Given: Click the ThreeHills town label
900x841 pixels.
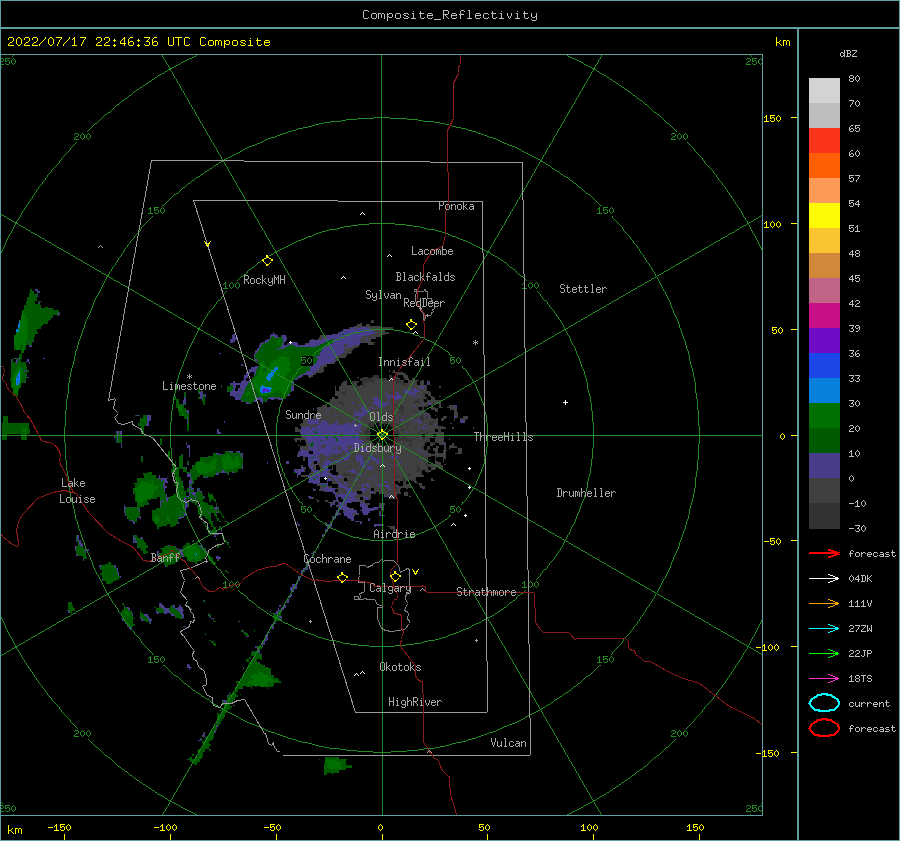Looking at the screenshot, I should pyautogui.click(x=503, y=437).
